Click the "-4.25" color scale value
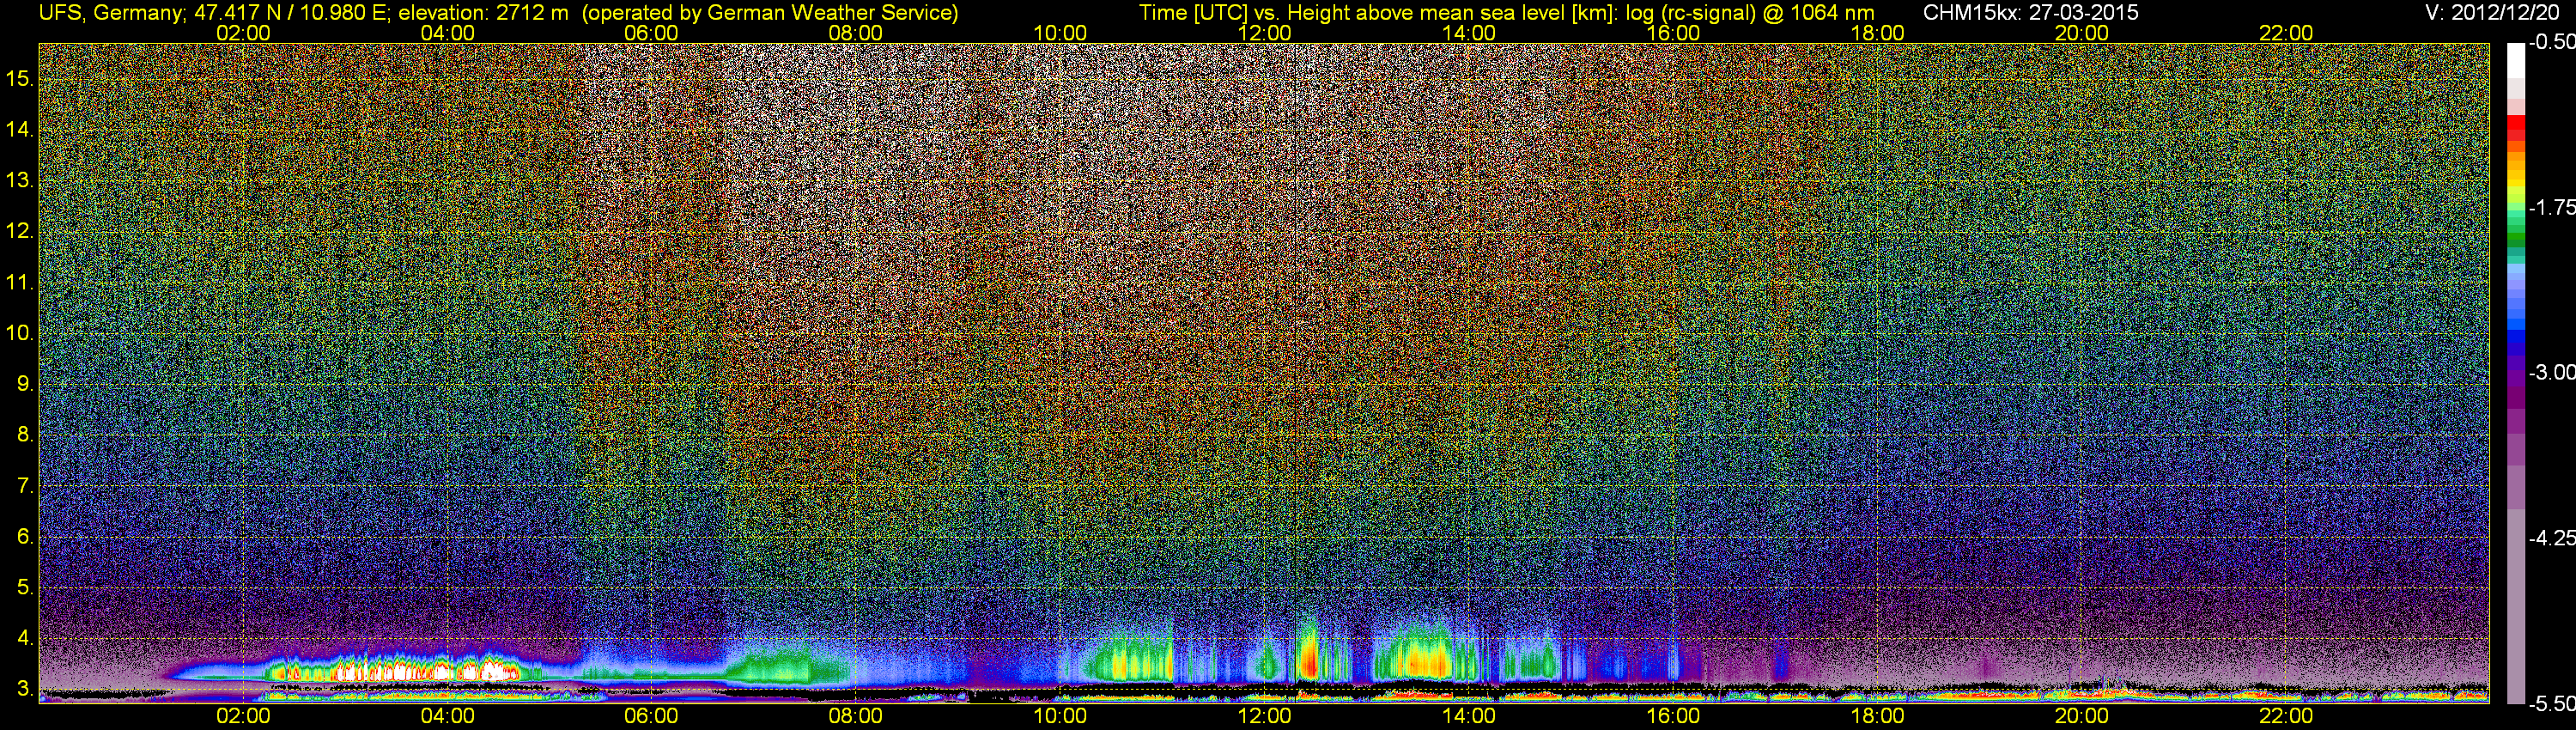The image size is (2576, 730). (2550, 538)
